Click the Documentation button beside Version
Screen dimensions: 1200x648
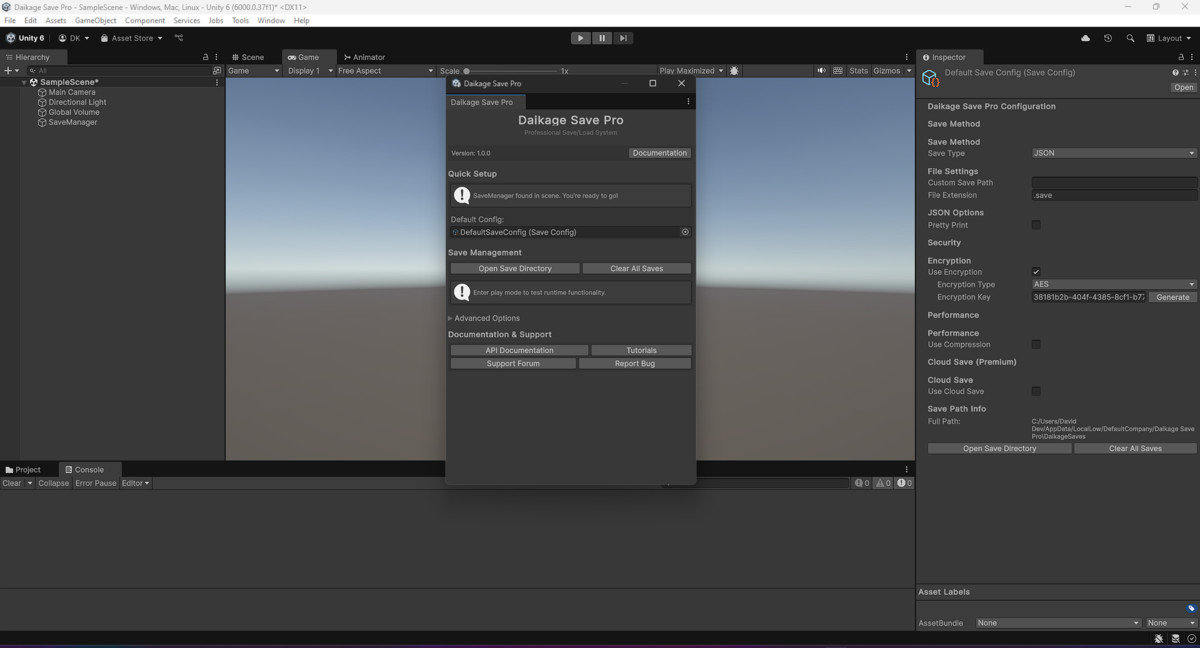coord(660,153)
